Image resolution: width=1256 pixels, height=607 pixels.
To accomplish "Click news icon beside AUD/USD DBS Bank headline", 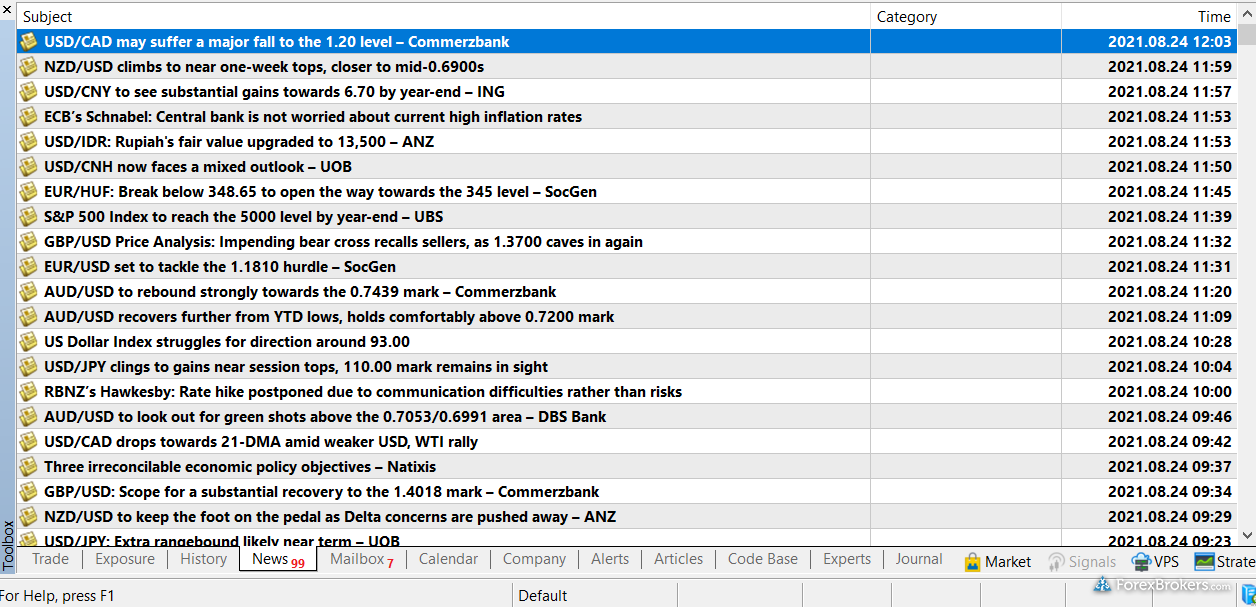I will [28, 417].
